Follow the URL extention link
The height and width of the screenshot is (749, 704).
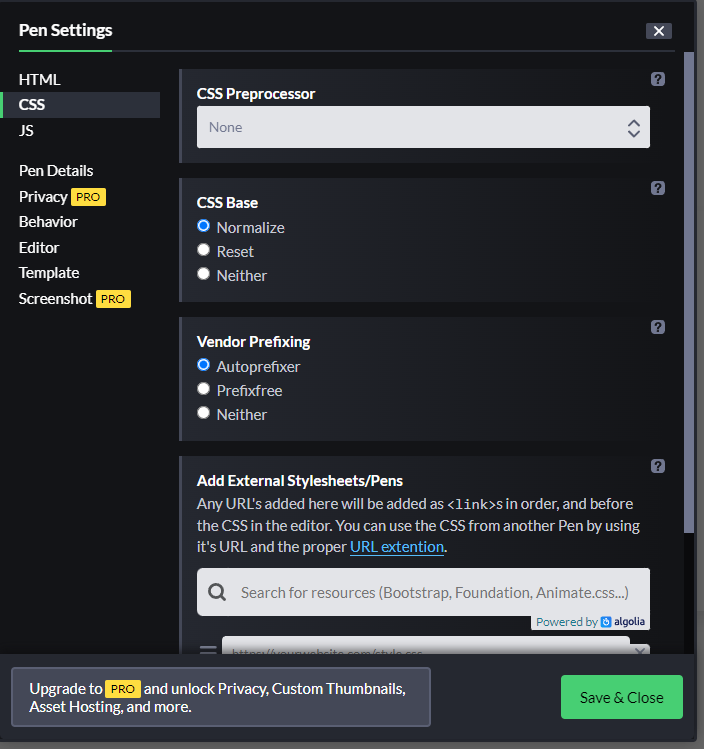[397, 547]
